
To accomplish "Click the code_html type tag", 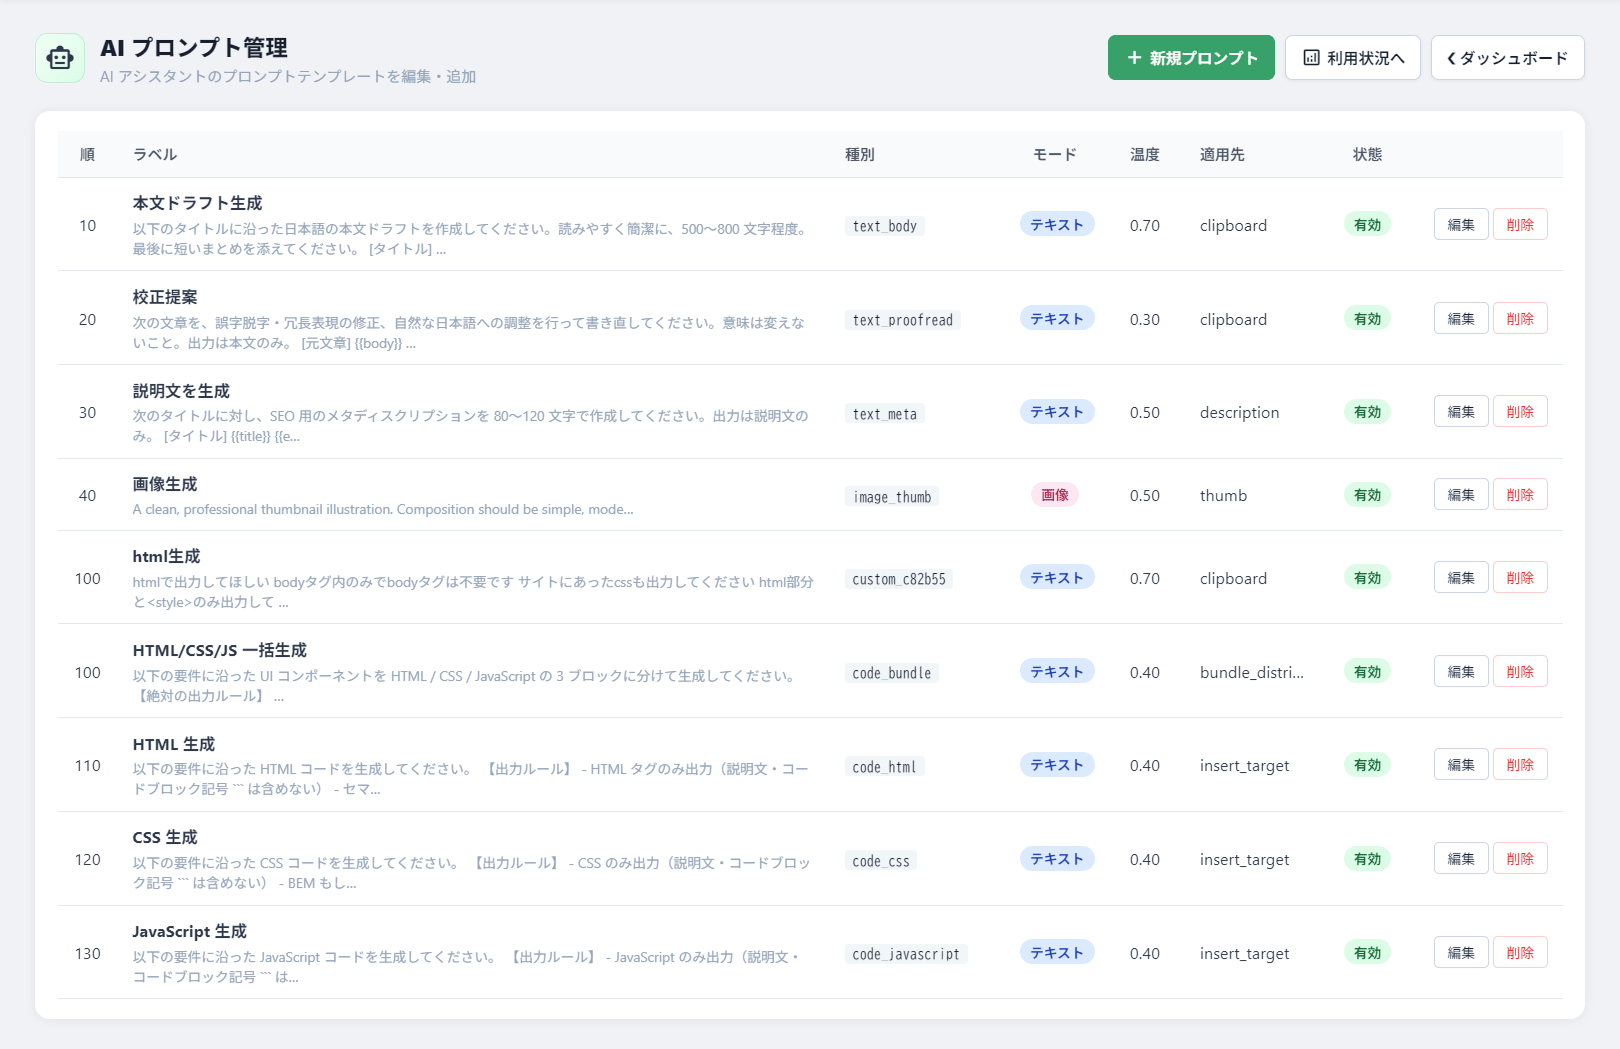I will coord(884,767).
